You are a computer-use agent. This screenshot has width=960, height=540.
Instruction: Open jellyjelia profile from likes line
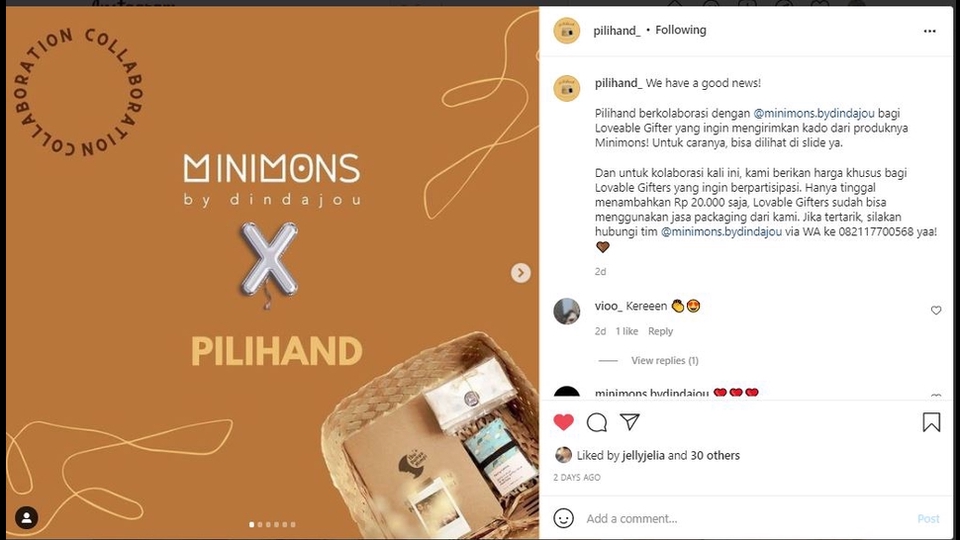click(643, 456)
